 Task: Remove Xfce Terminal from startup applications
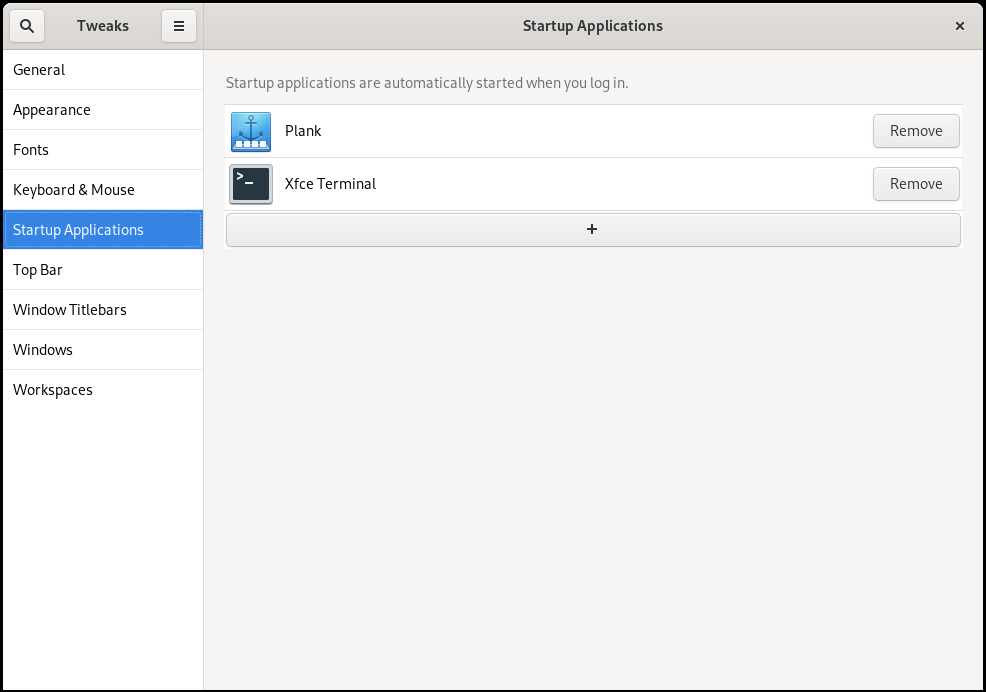coord(915,184)
